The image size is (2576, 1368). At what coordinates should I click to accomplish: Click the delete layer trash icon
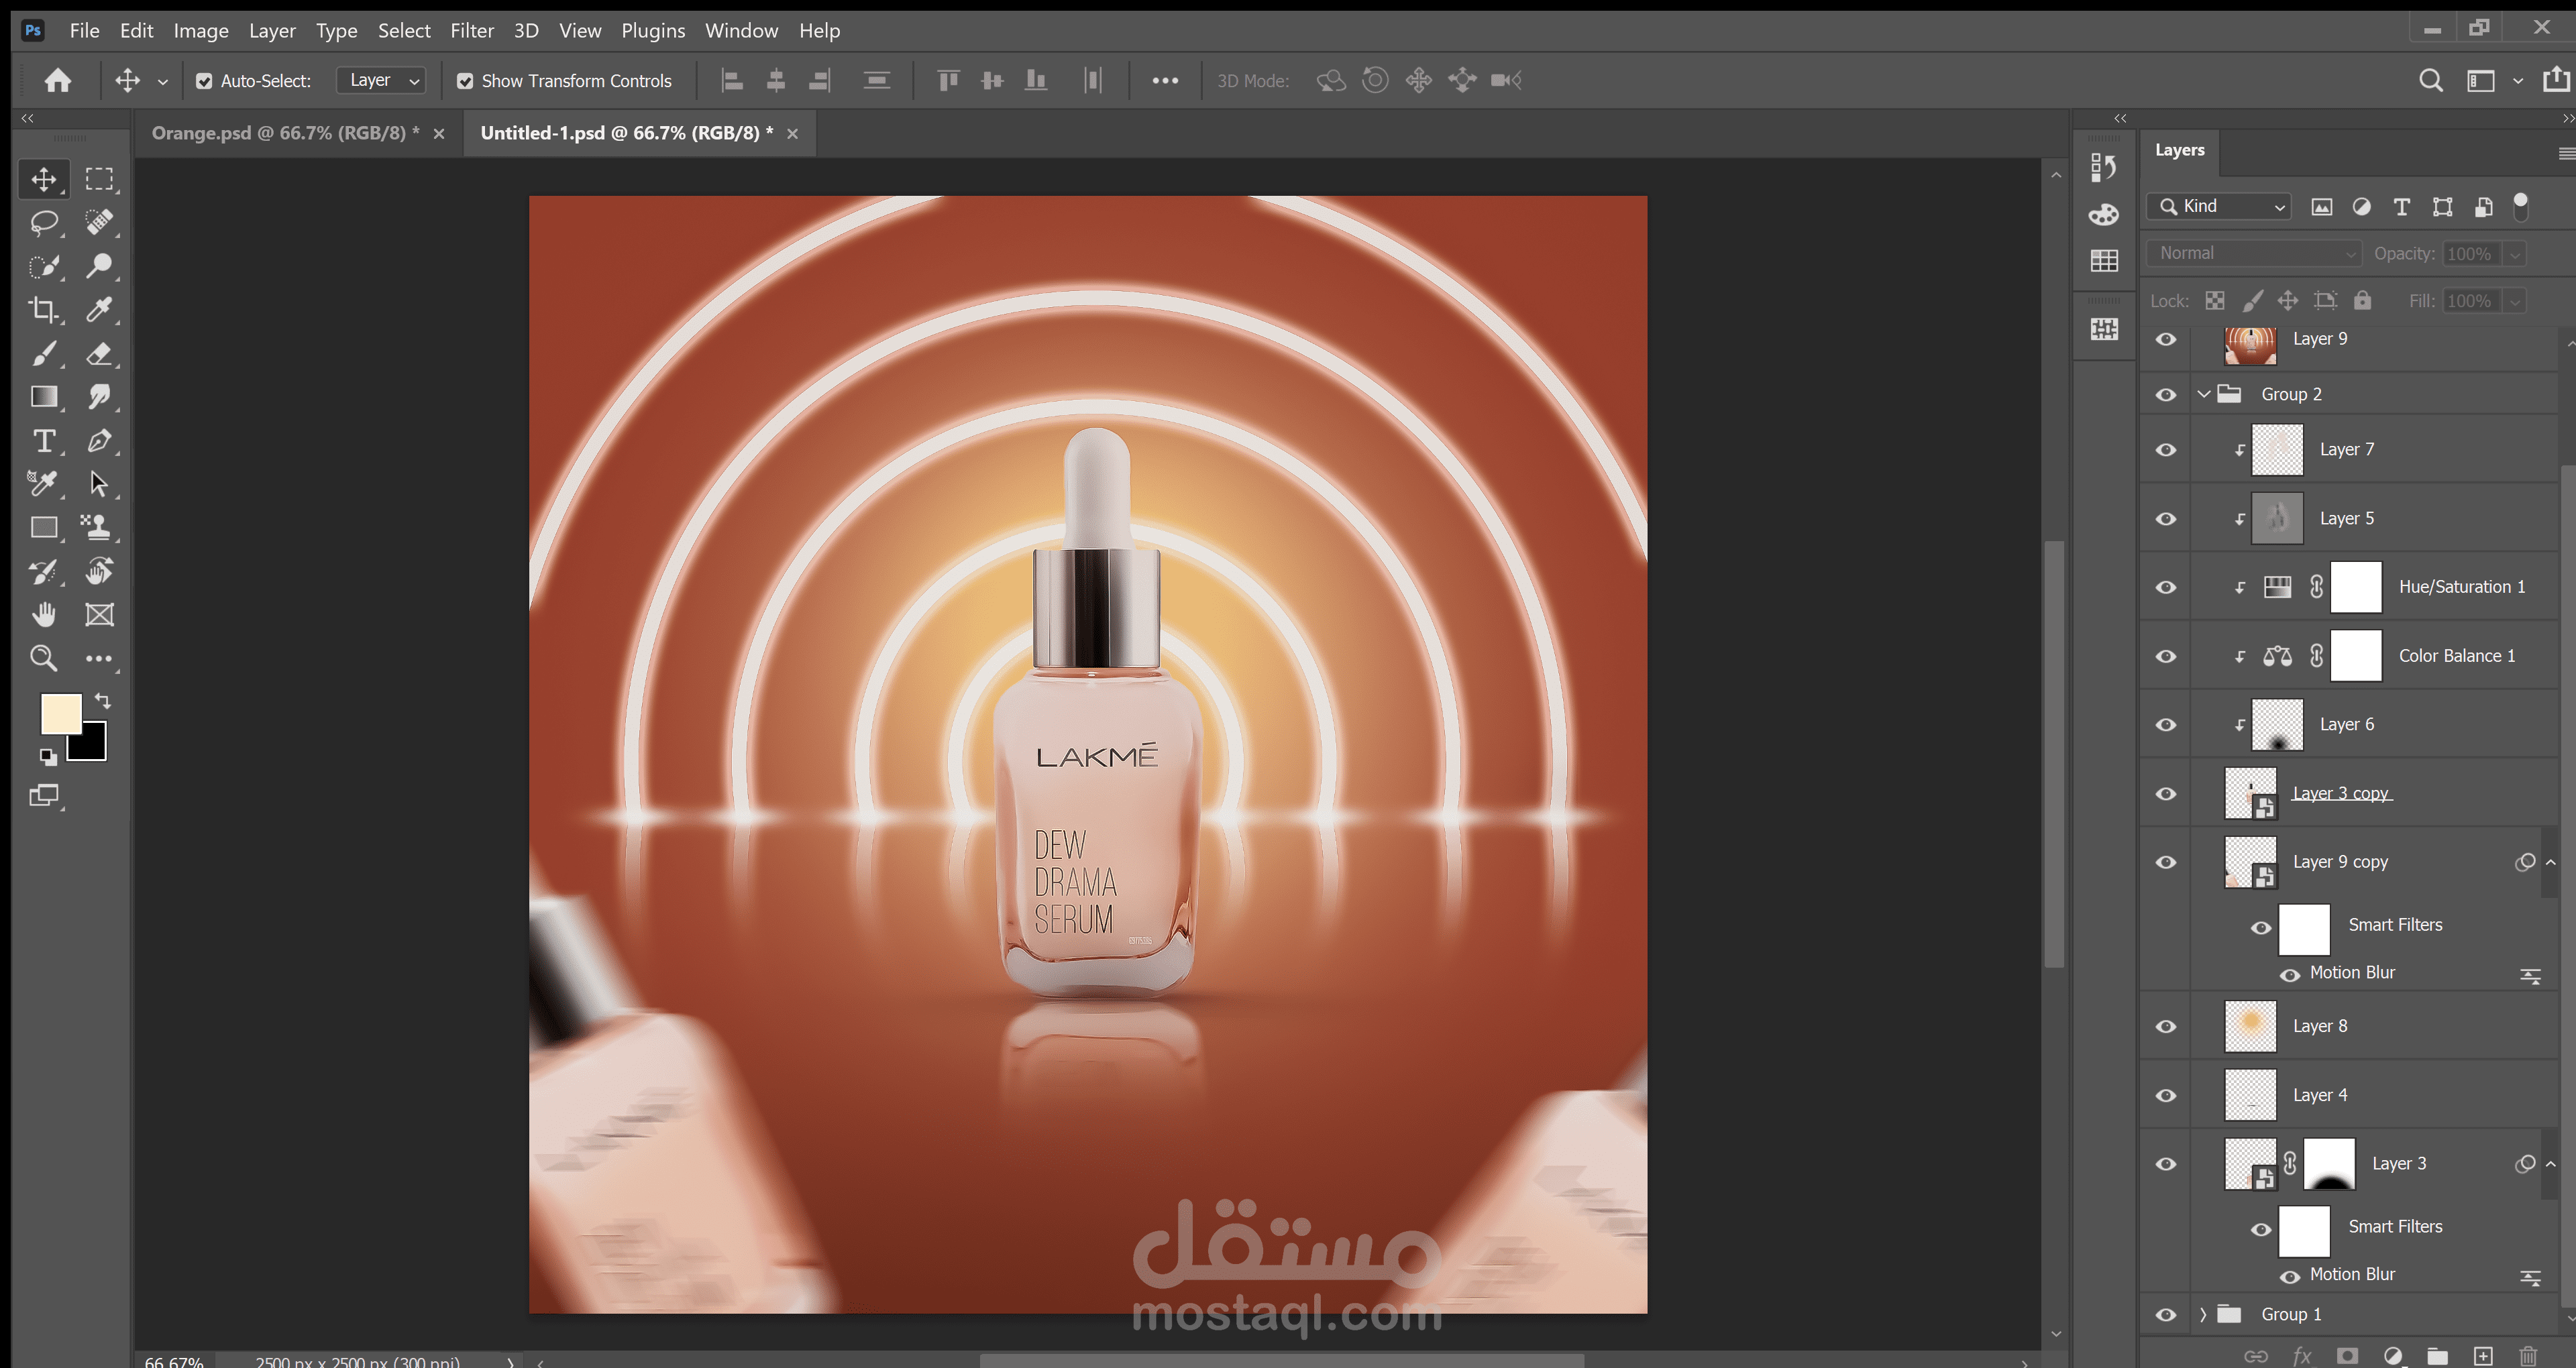pos(2528,1355)
